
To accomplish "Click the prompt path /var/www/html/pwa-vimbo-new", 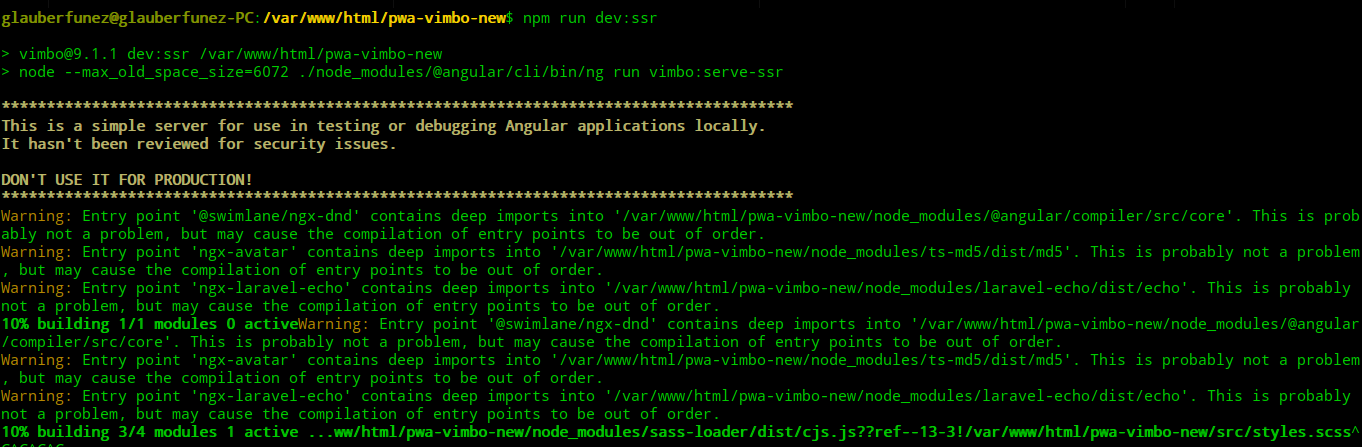I will point(385,18).
